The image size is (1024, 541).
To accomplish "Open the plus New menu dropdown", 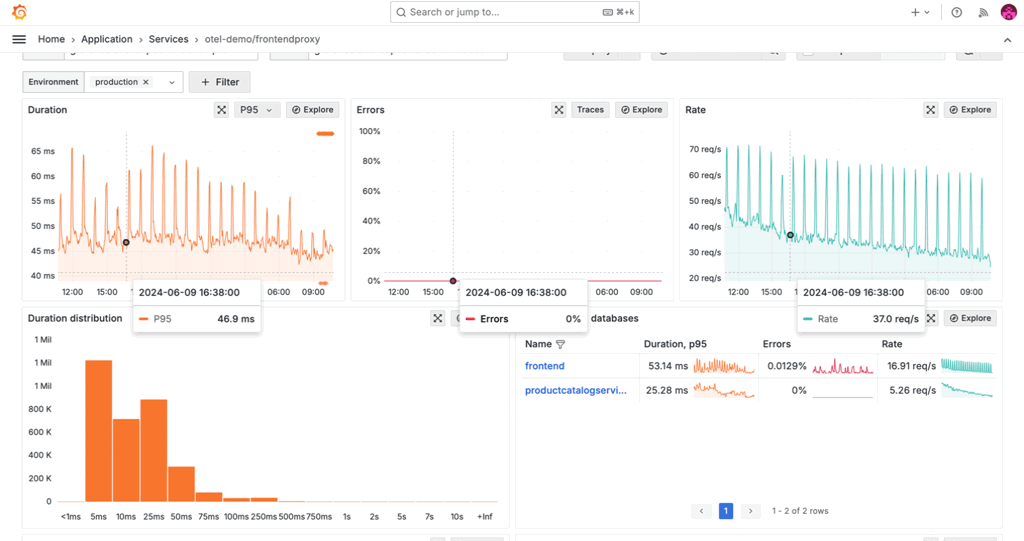I will [920, 12].
